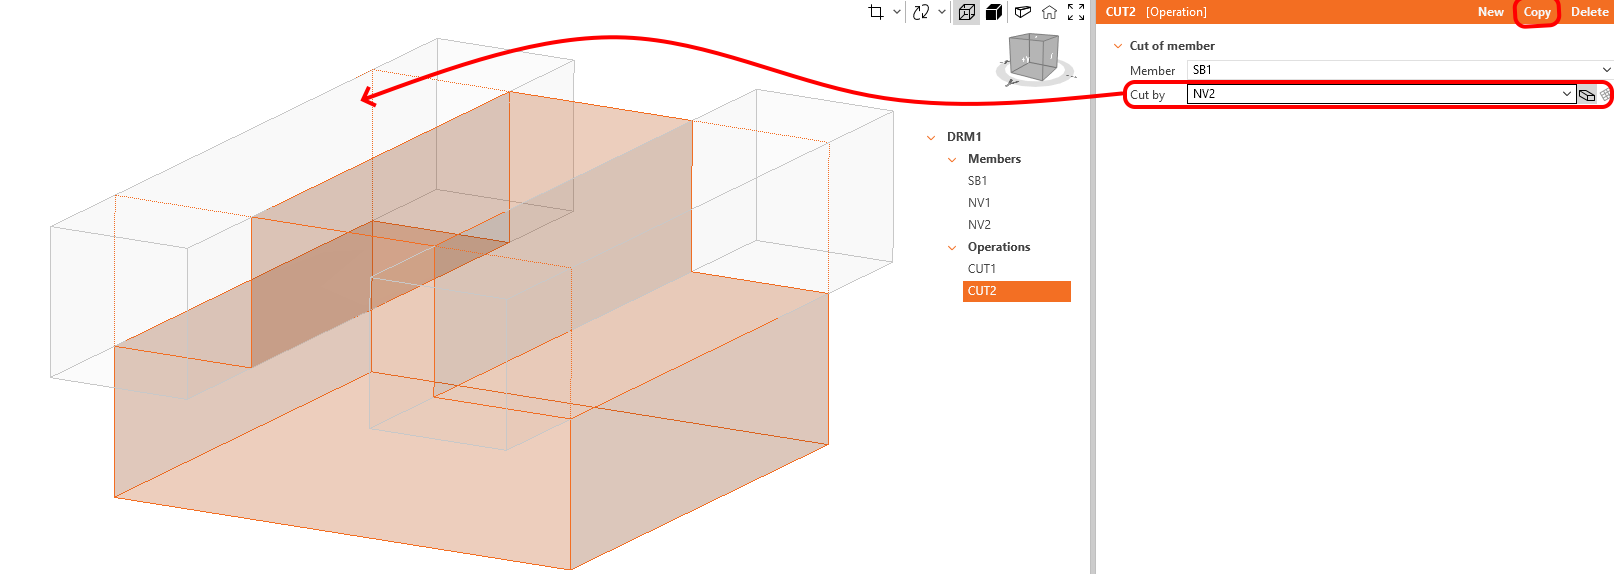
Task: Collapse the Cut of member section
Action: click(1118, 46)
